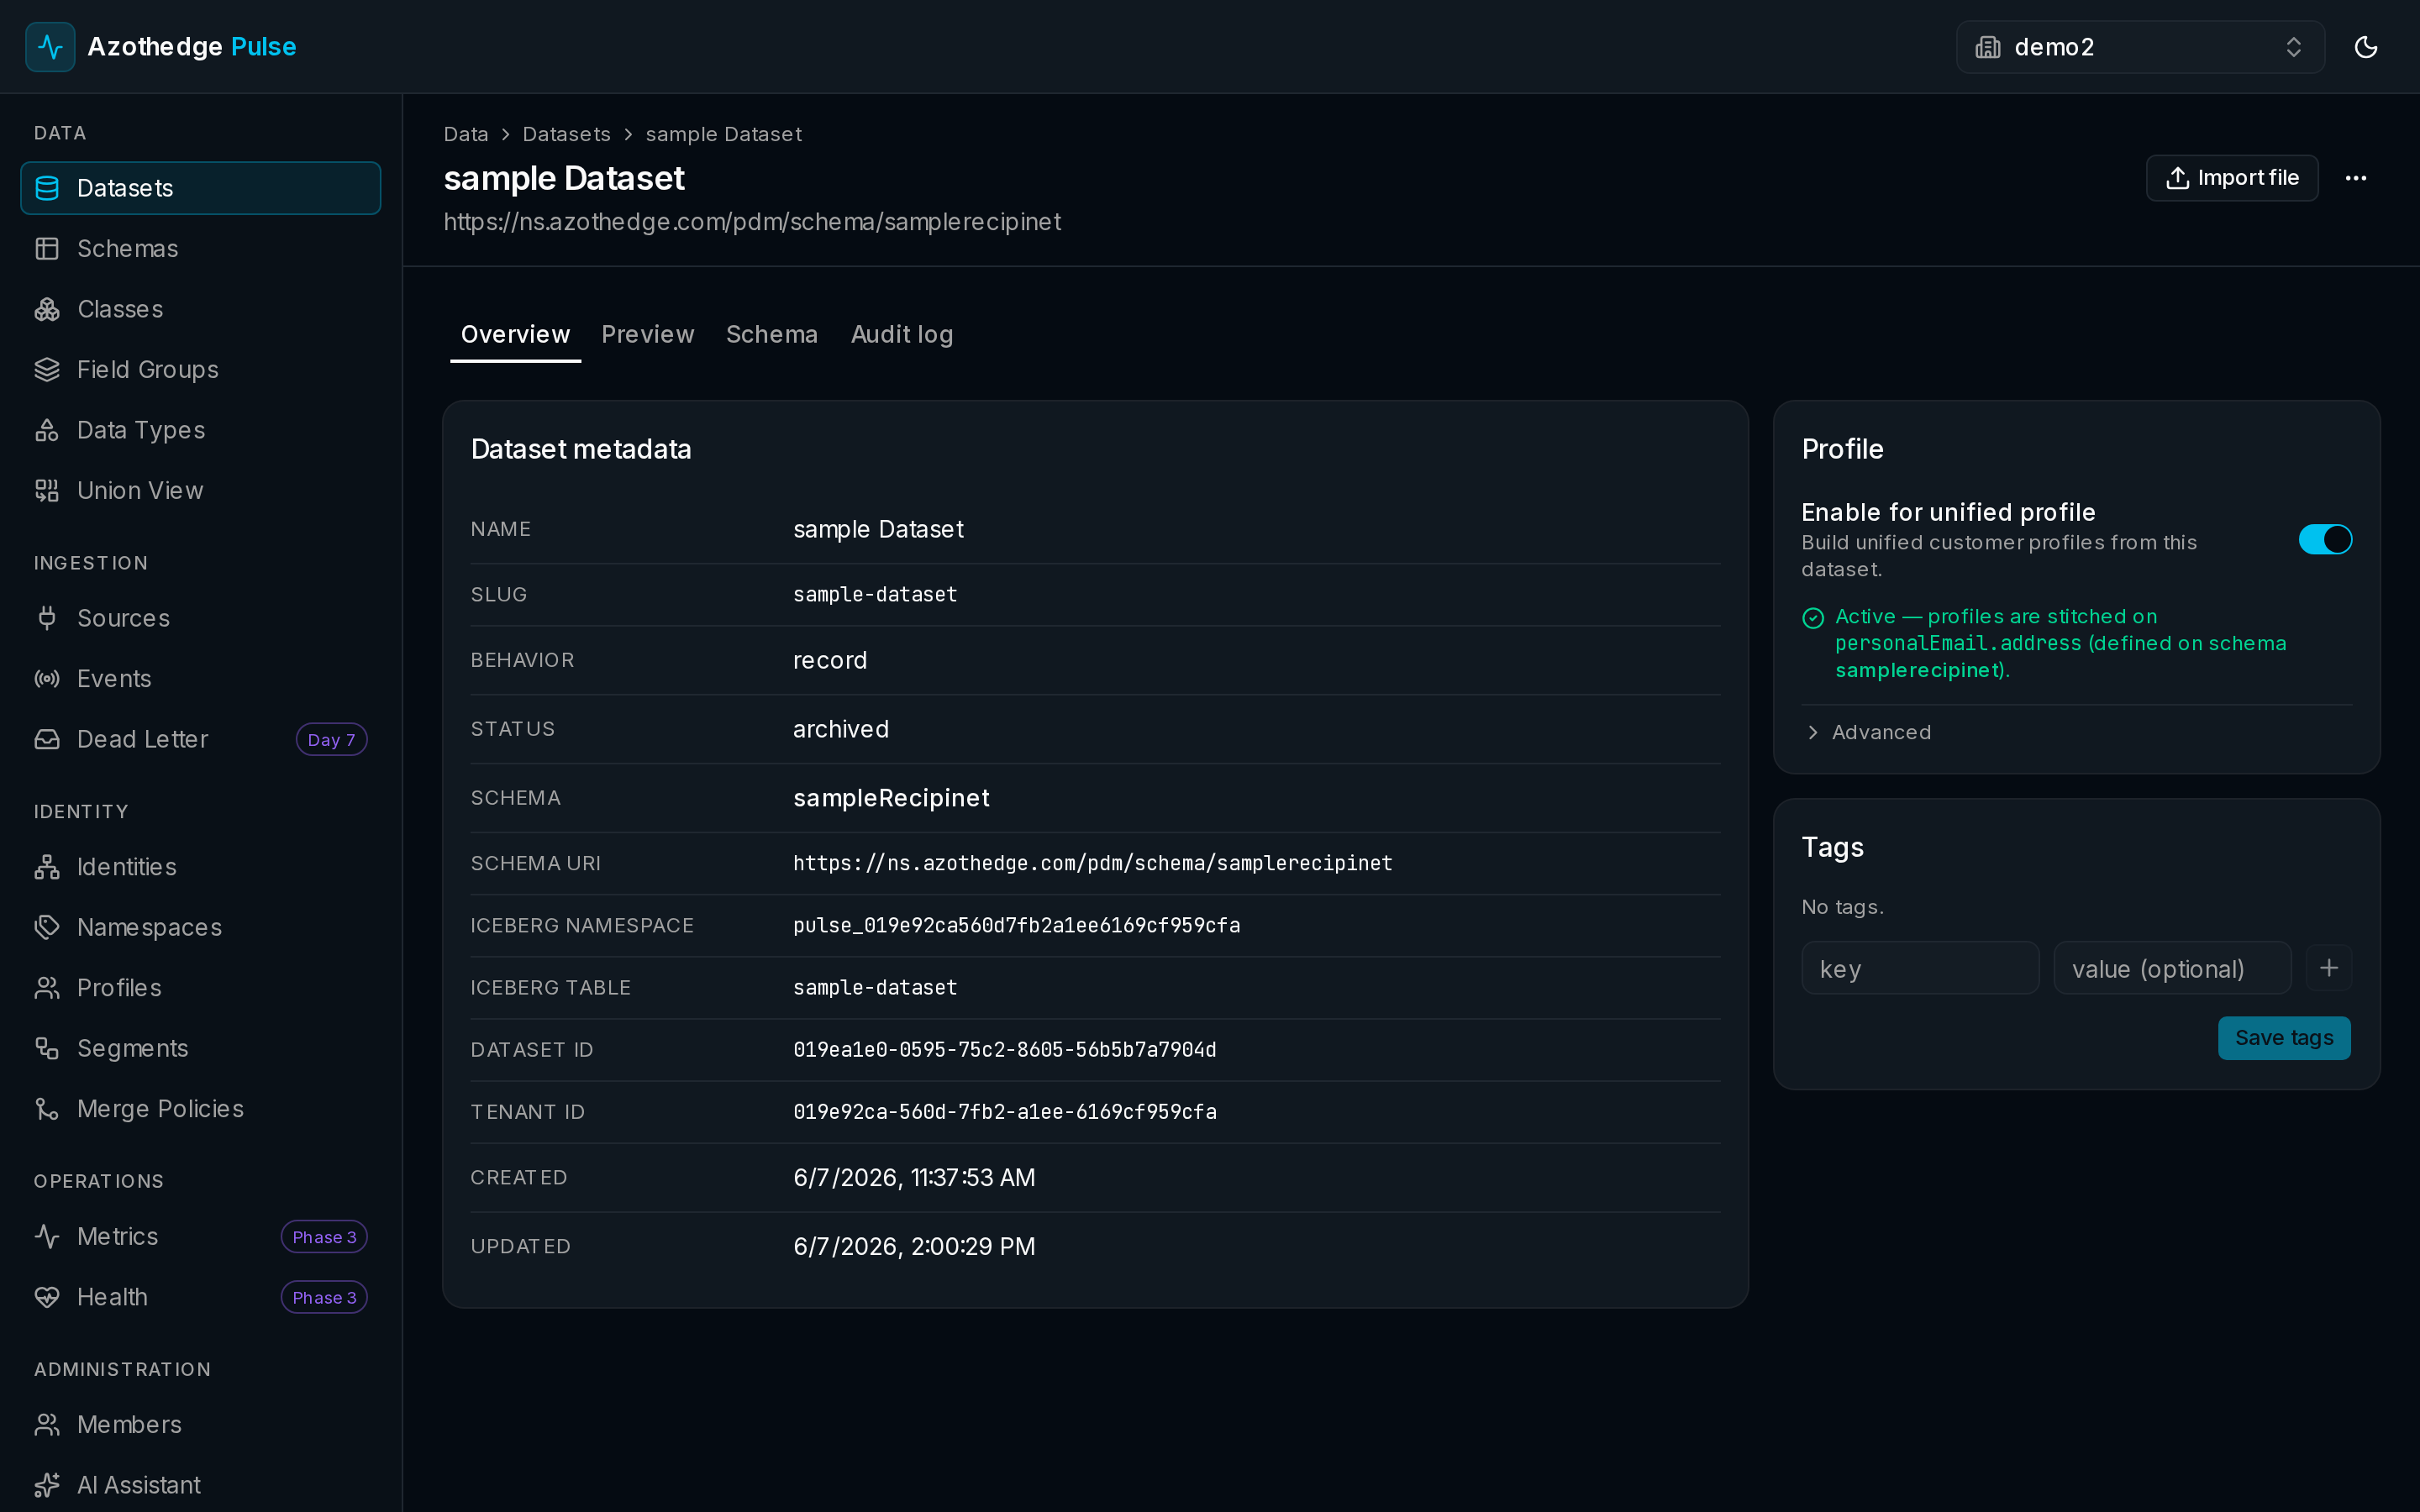Disable the unified profile toggle switch
This screenshot has height=1512, width=2420.
(2325, 540)
